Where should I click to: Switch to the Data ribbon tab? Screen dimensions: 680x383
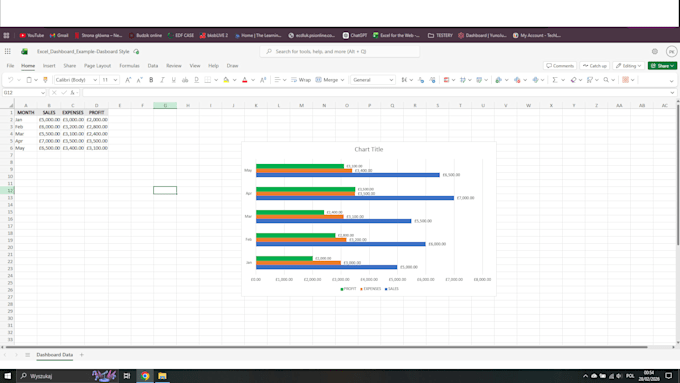point(153,65)
